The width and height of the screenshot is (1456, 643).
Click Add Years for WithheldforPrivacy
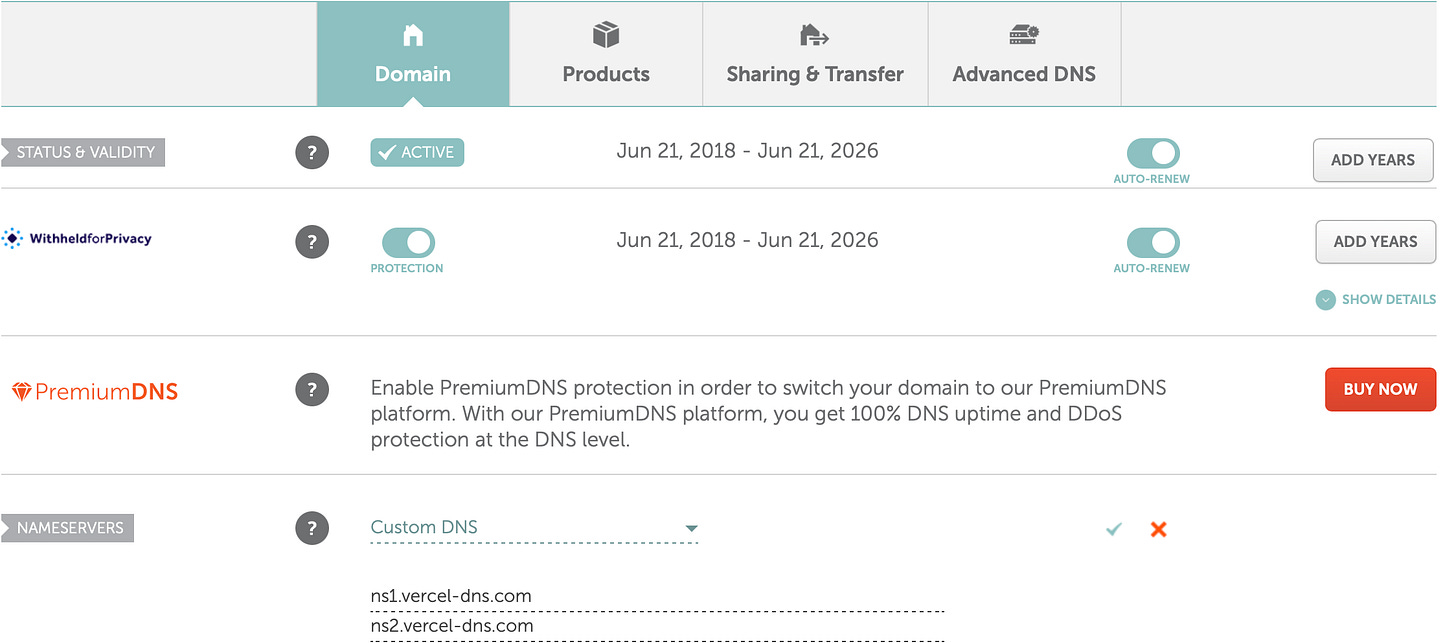coord(1375,241)
